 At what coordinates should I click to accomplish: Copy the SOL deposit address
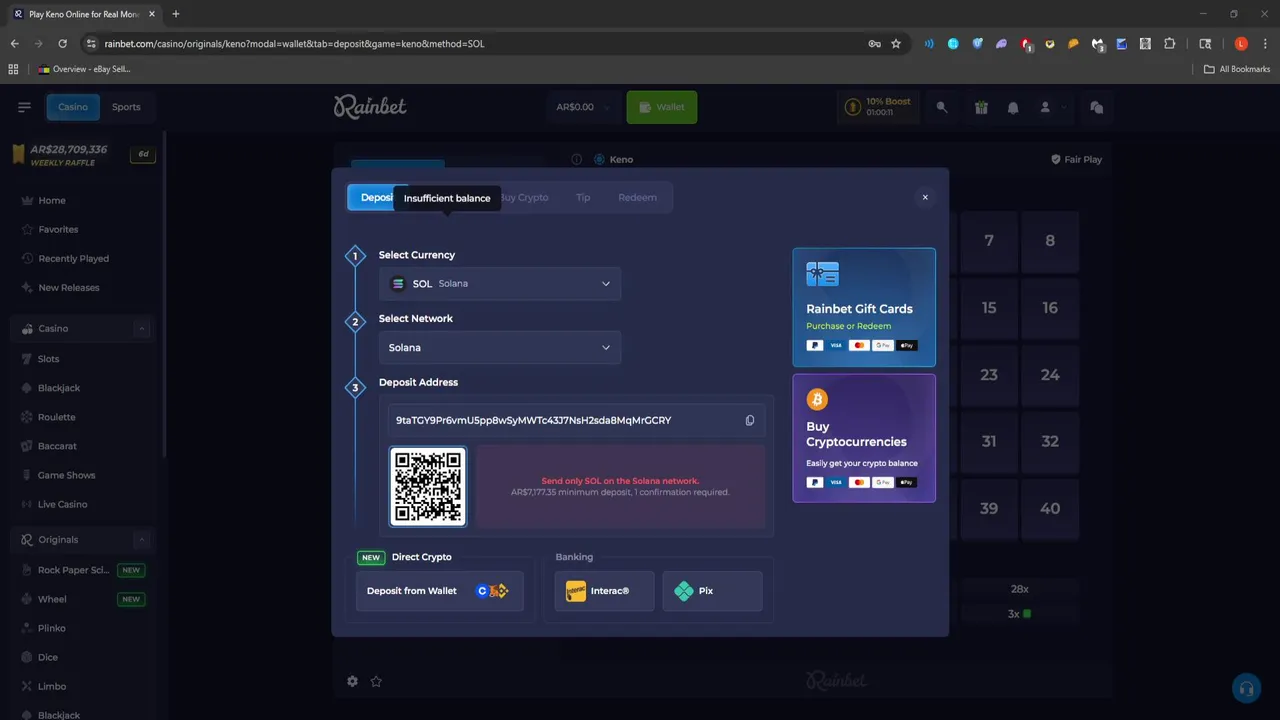tap(750, 421)
